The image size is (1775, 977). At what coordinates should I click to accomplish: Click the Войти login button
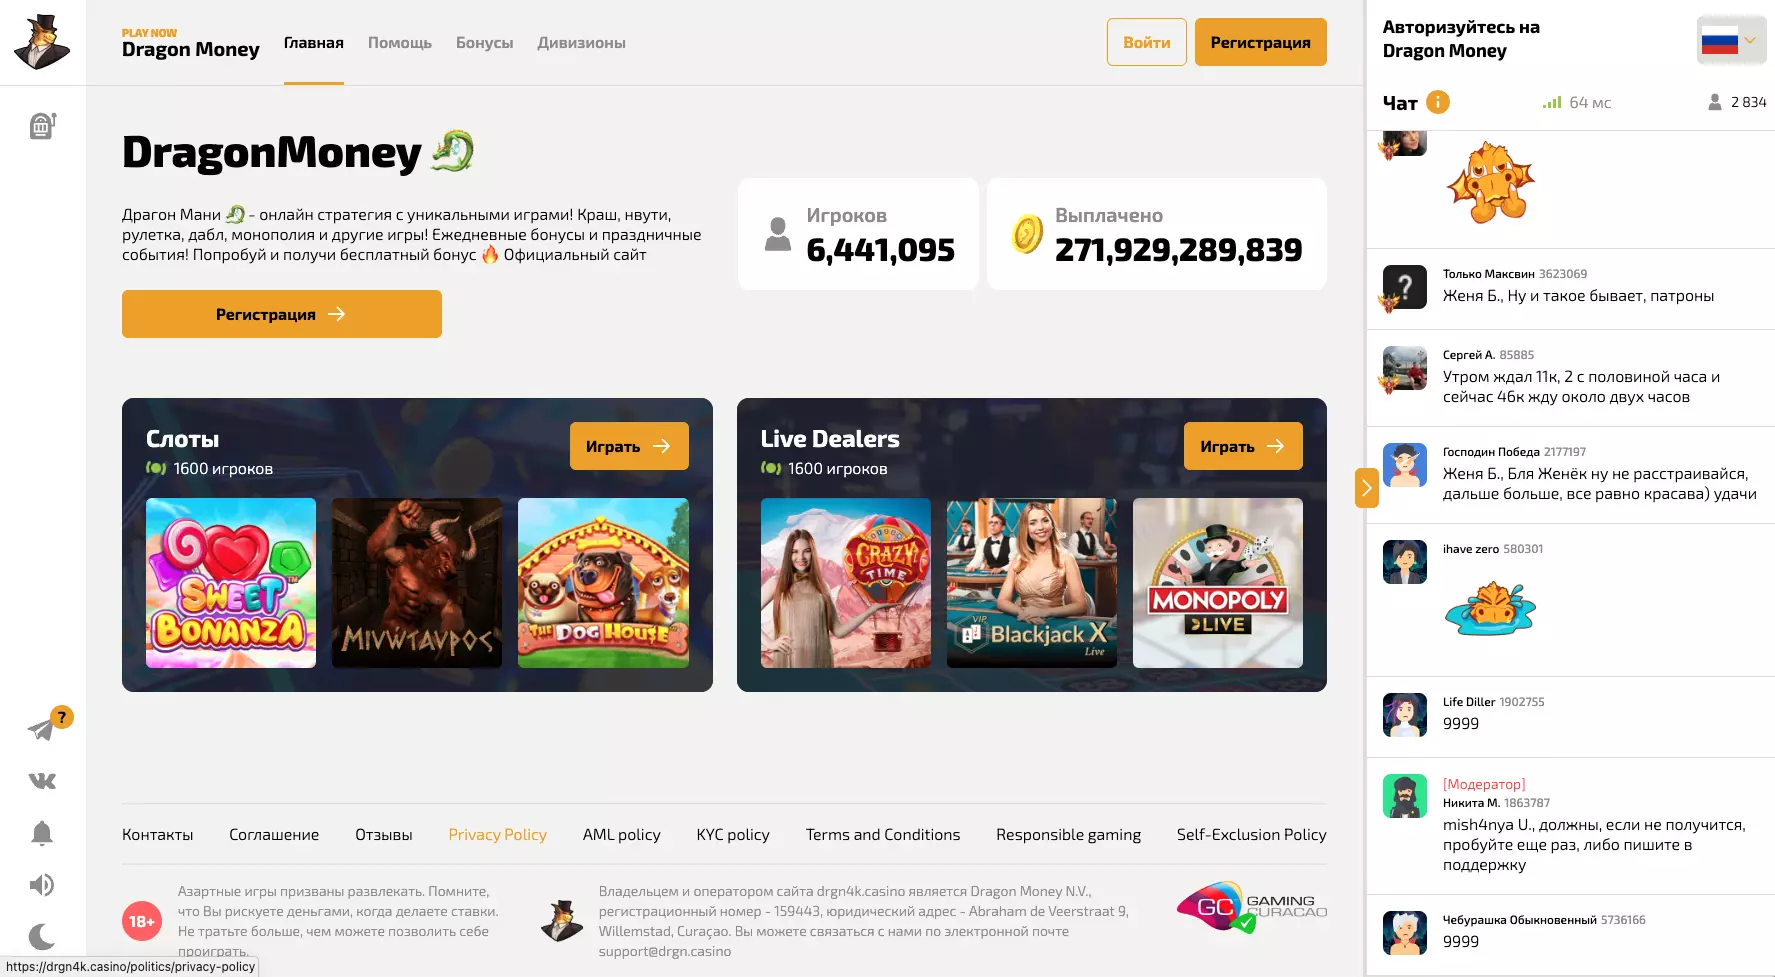[x=1147, y=42]
